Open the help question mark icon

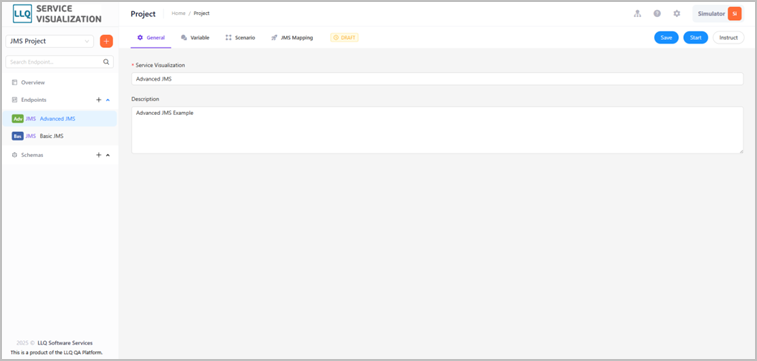pos(657,14)
